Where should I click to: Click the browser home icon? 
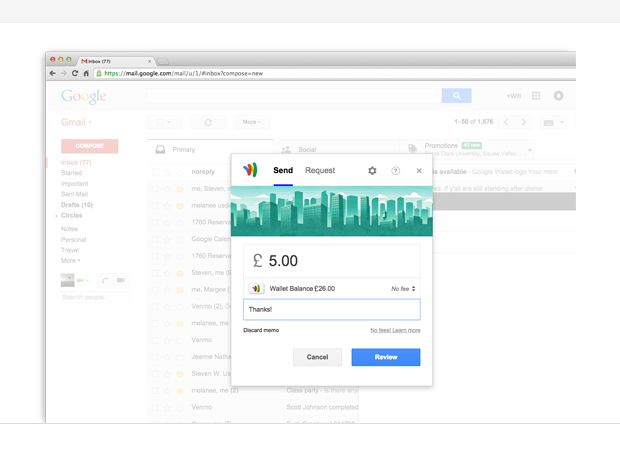click(x=86, y=73)
